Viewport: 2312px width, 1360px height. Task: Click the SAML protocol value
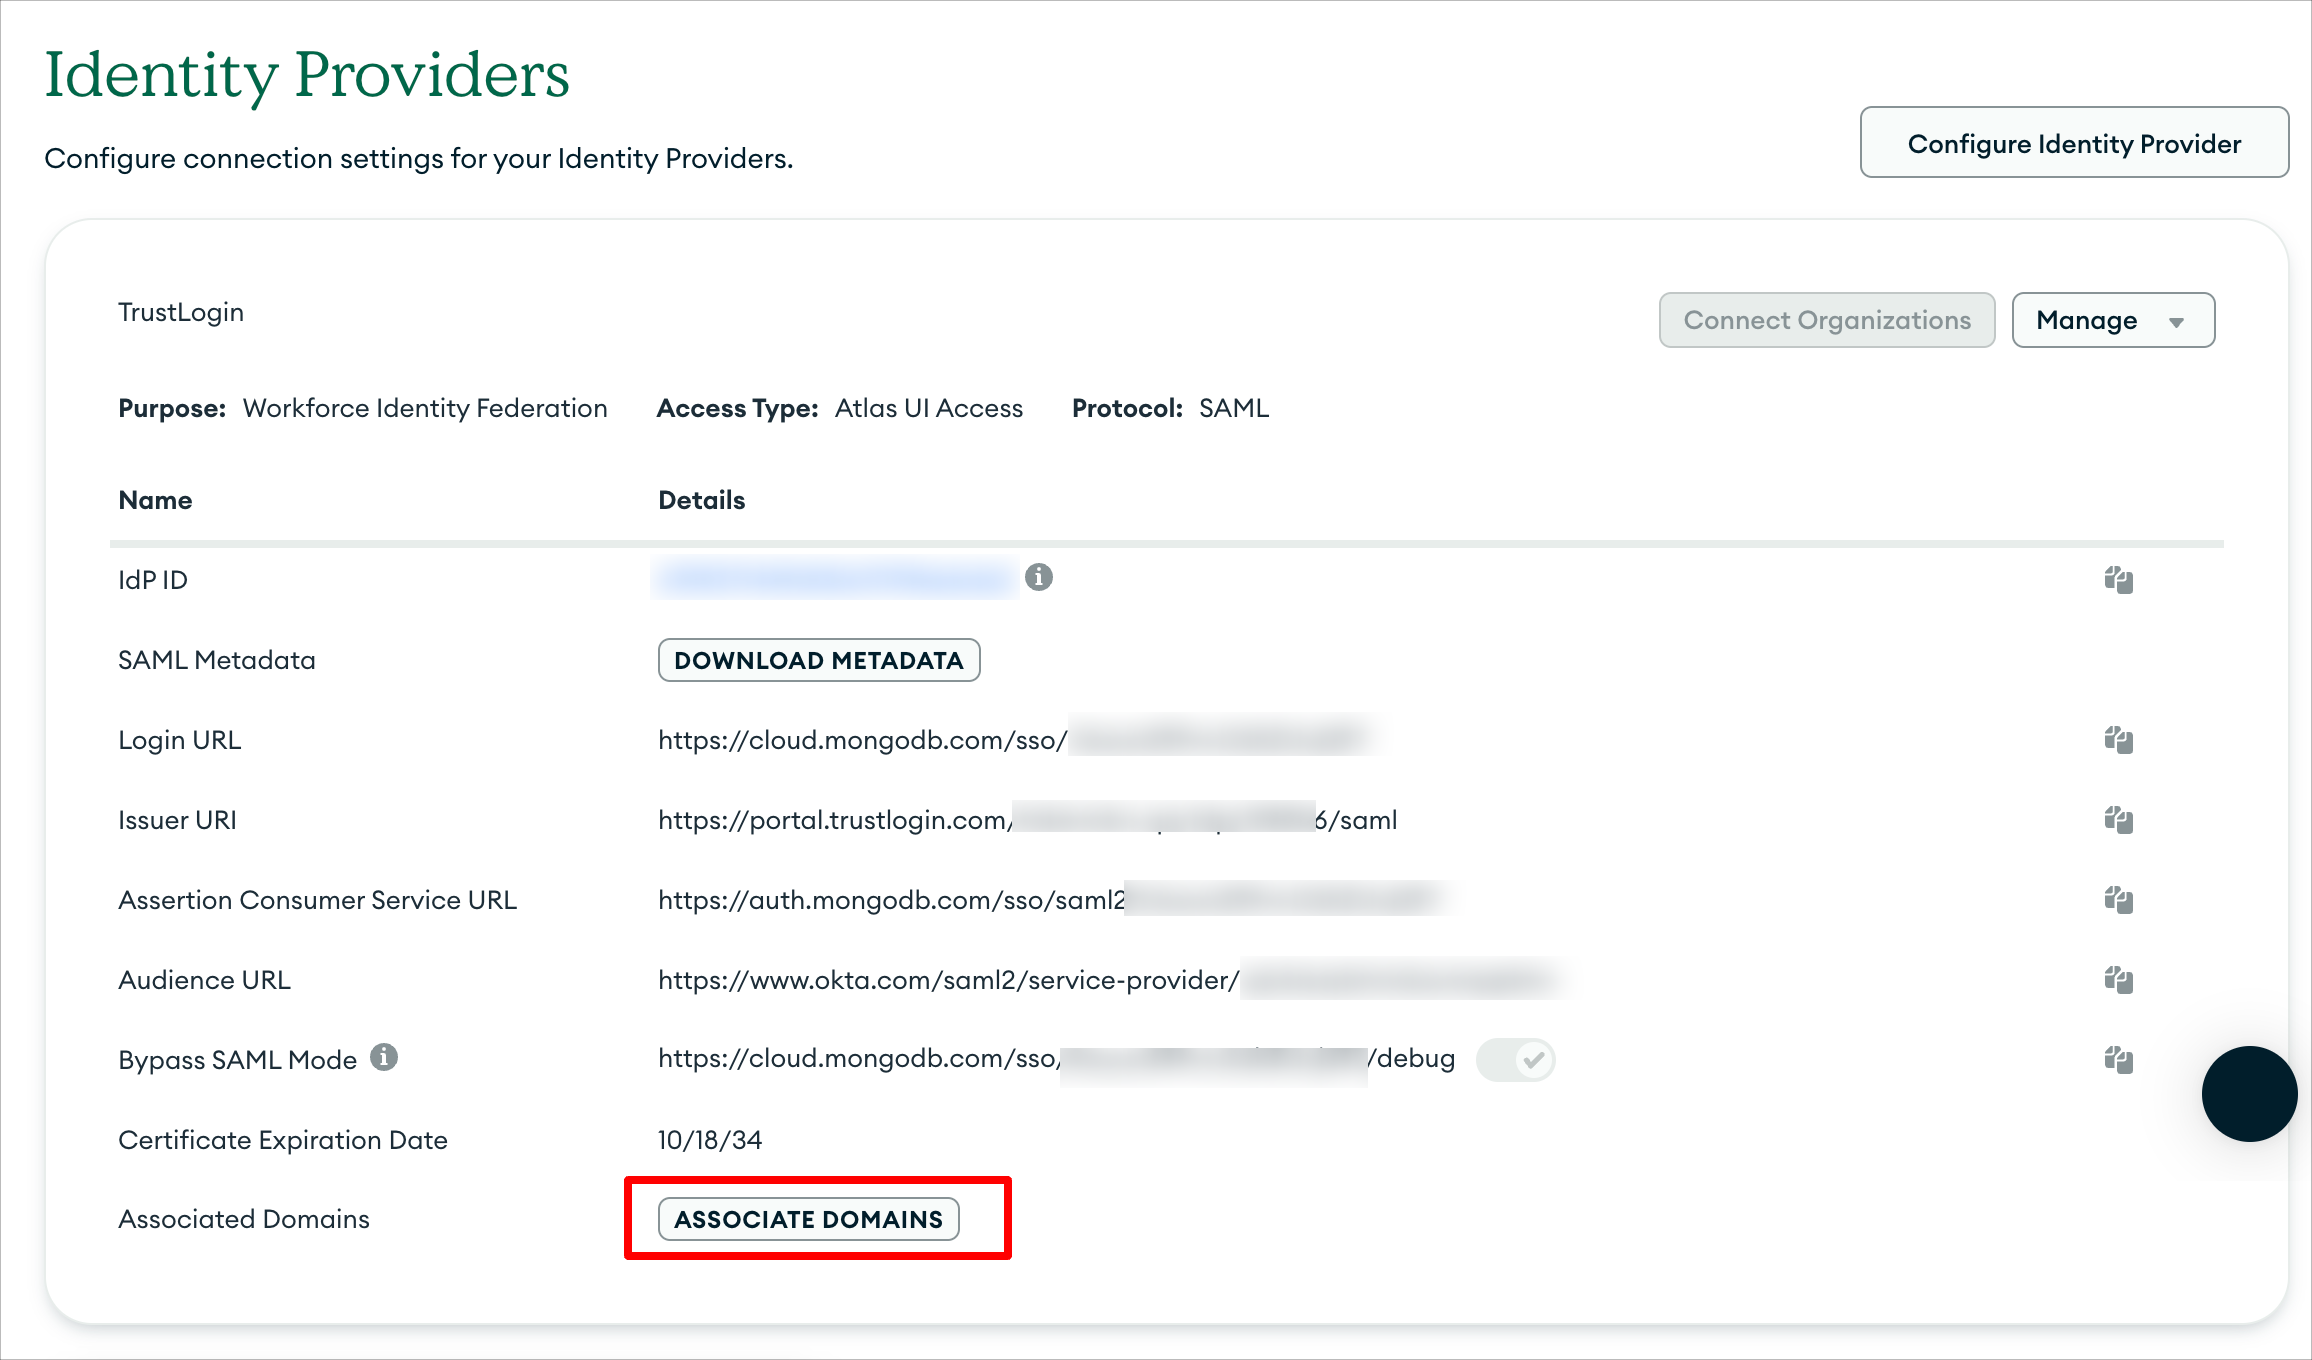click(1234, 408)
